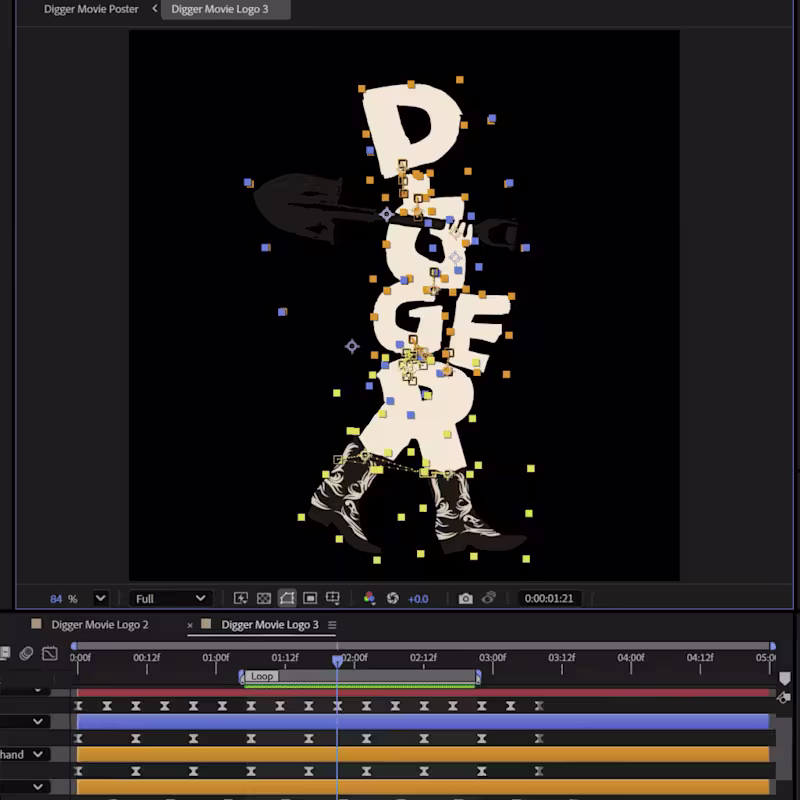Open dropdown beside the bottom orange layer bar
The width and height of the screenshot is (800, 800).
point(38,787)
